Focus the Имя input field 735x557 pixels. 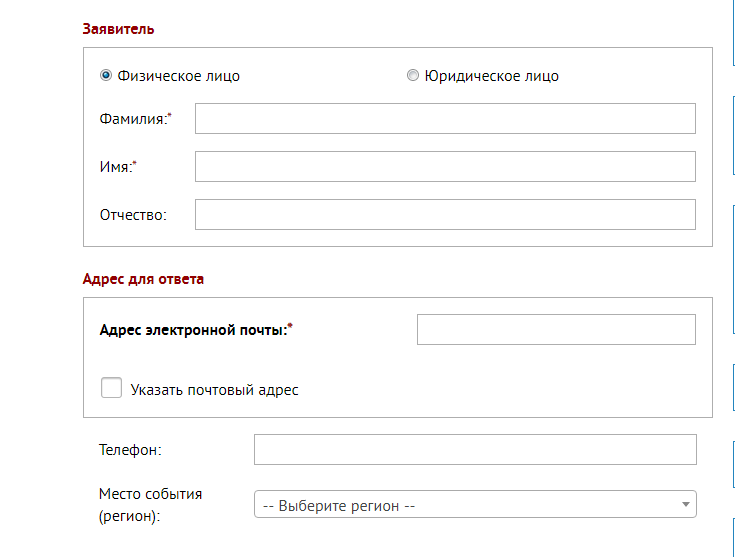click(445, 166)
